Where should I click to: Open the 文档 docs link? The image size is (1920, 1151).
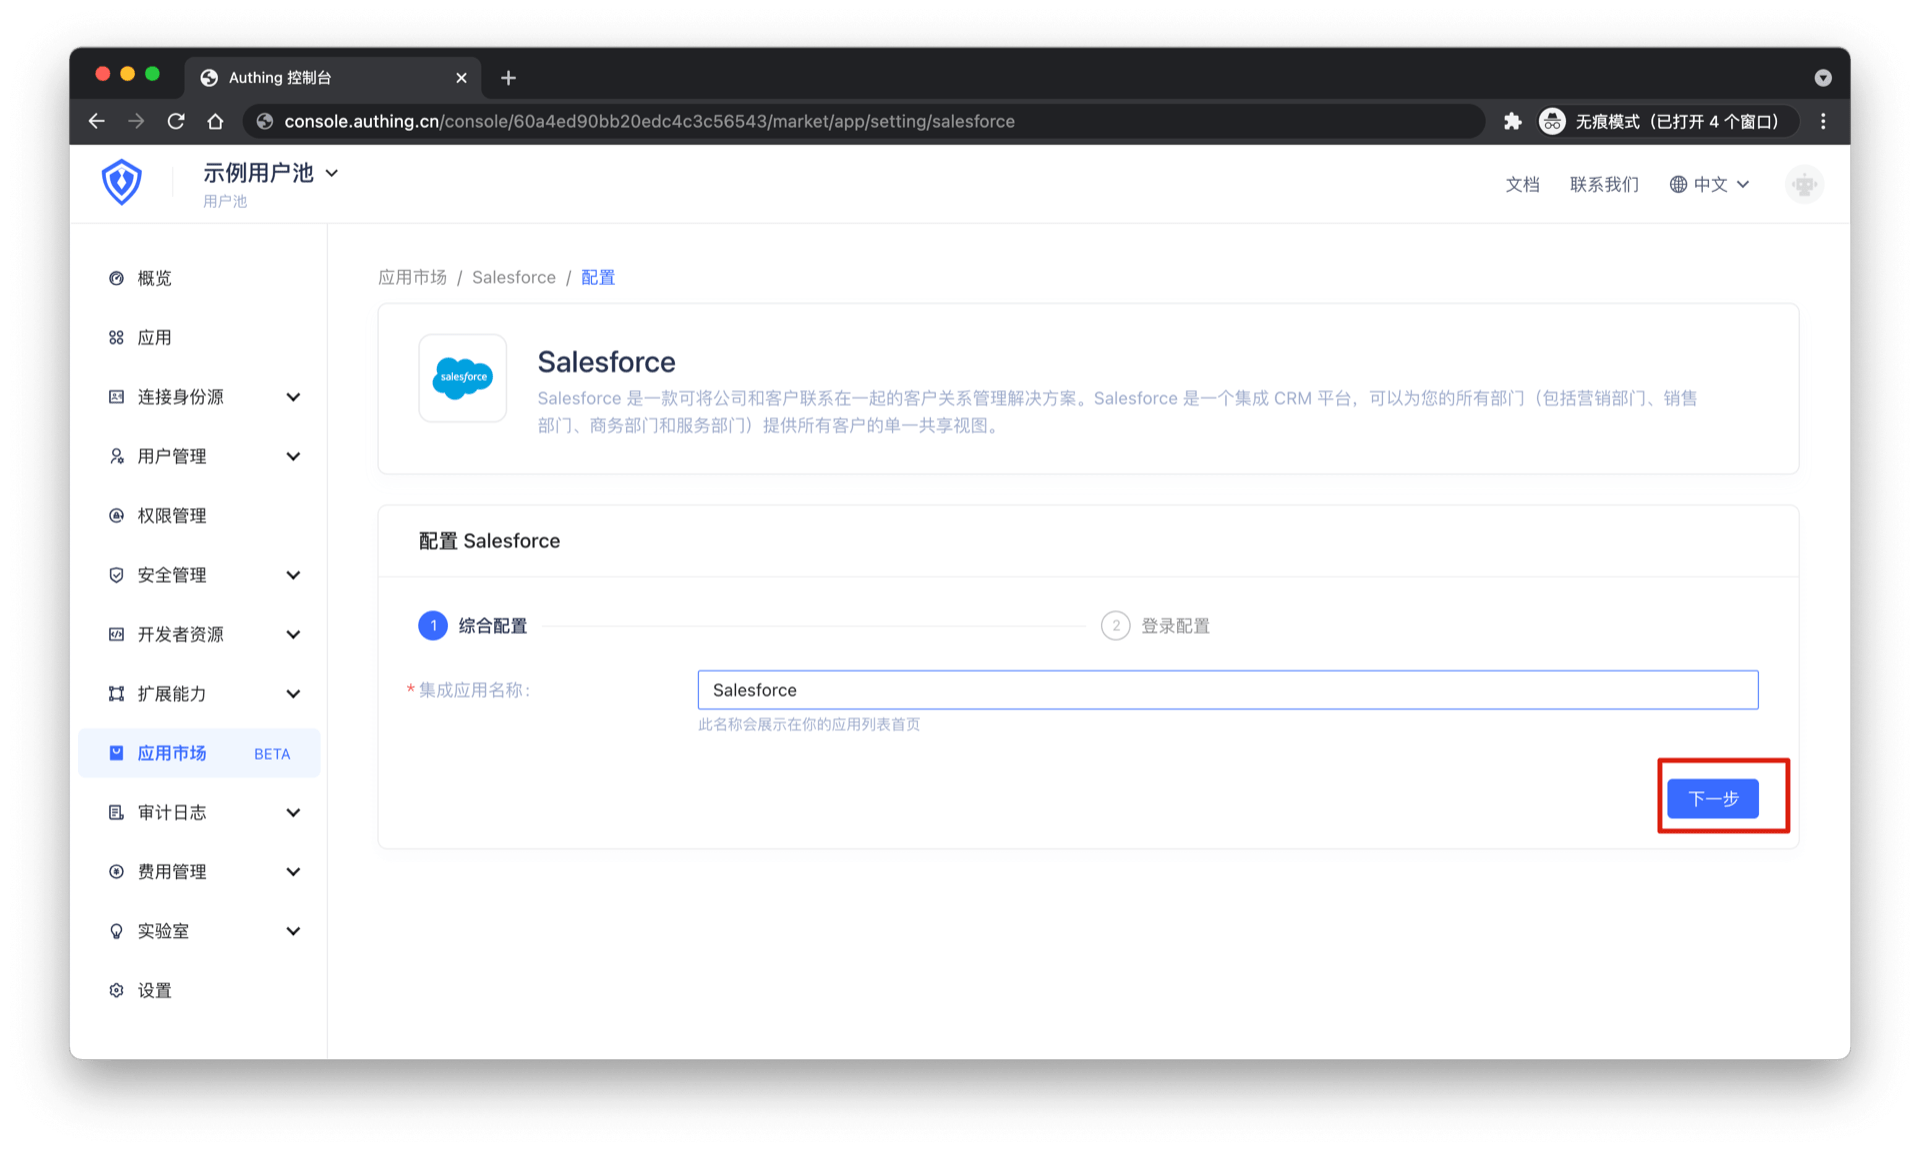[1522, 184]
